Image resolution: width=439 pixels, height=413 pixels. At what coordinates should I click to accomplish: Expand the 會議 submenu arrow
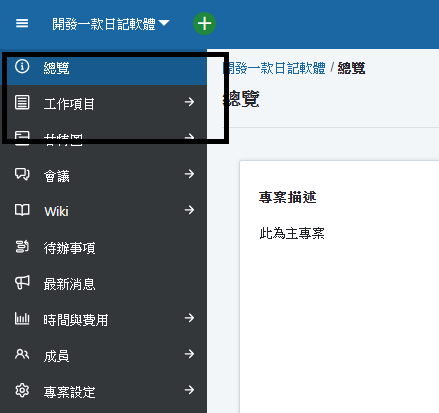tap(189, 174)
